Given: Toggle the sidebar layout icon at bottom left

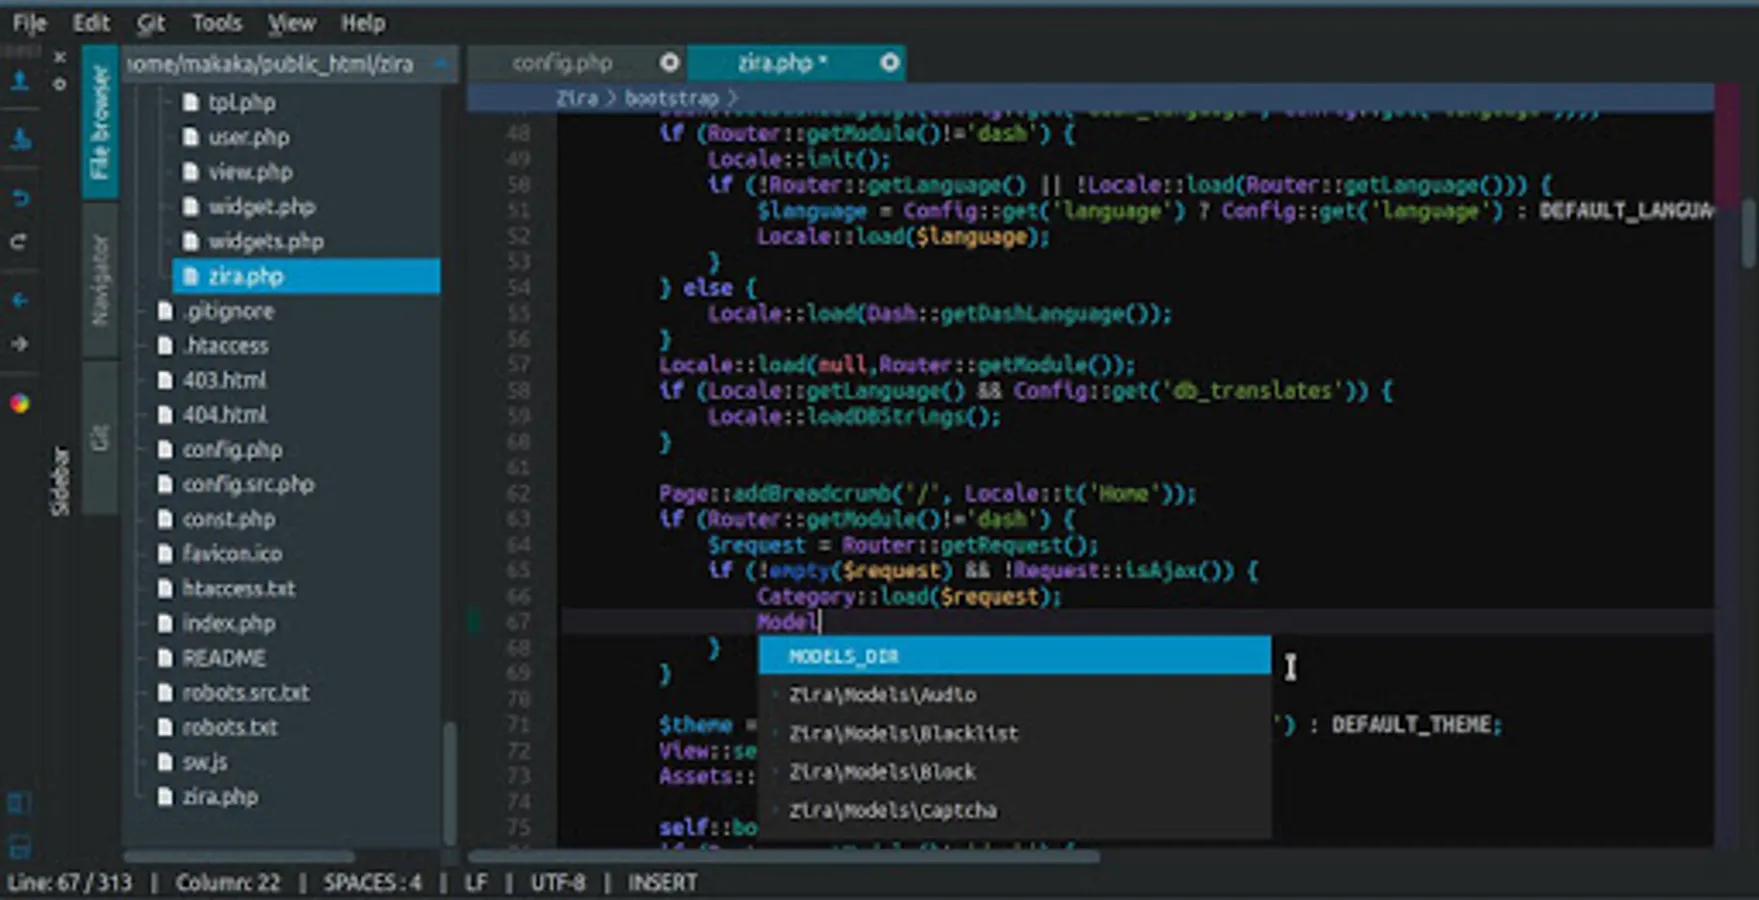Looking at the screenshot, I should point(19,803).
